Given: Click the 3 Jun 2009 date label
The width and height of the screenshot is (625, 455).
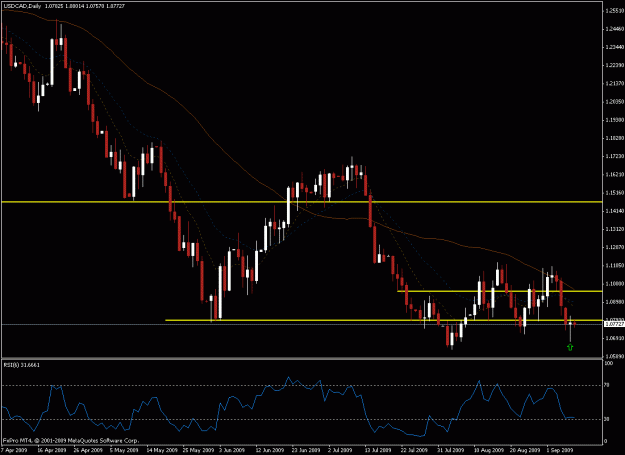Looking at the screenshot, I should click(x=232, y=450).
